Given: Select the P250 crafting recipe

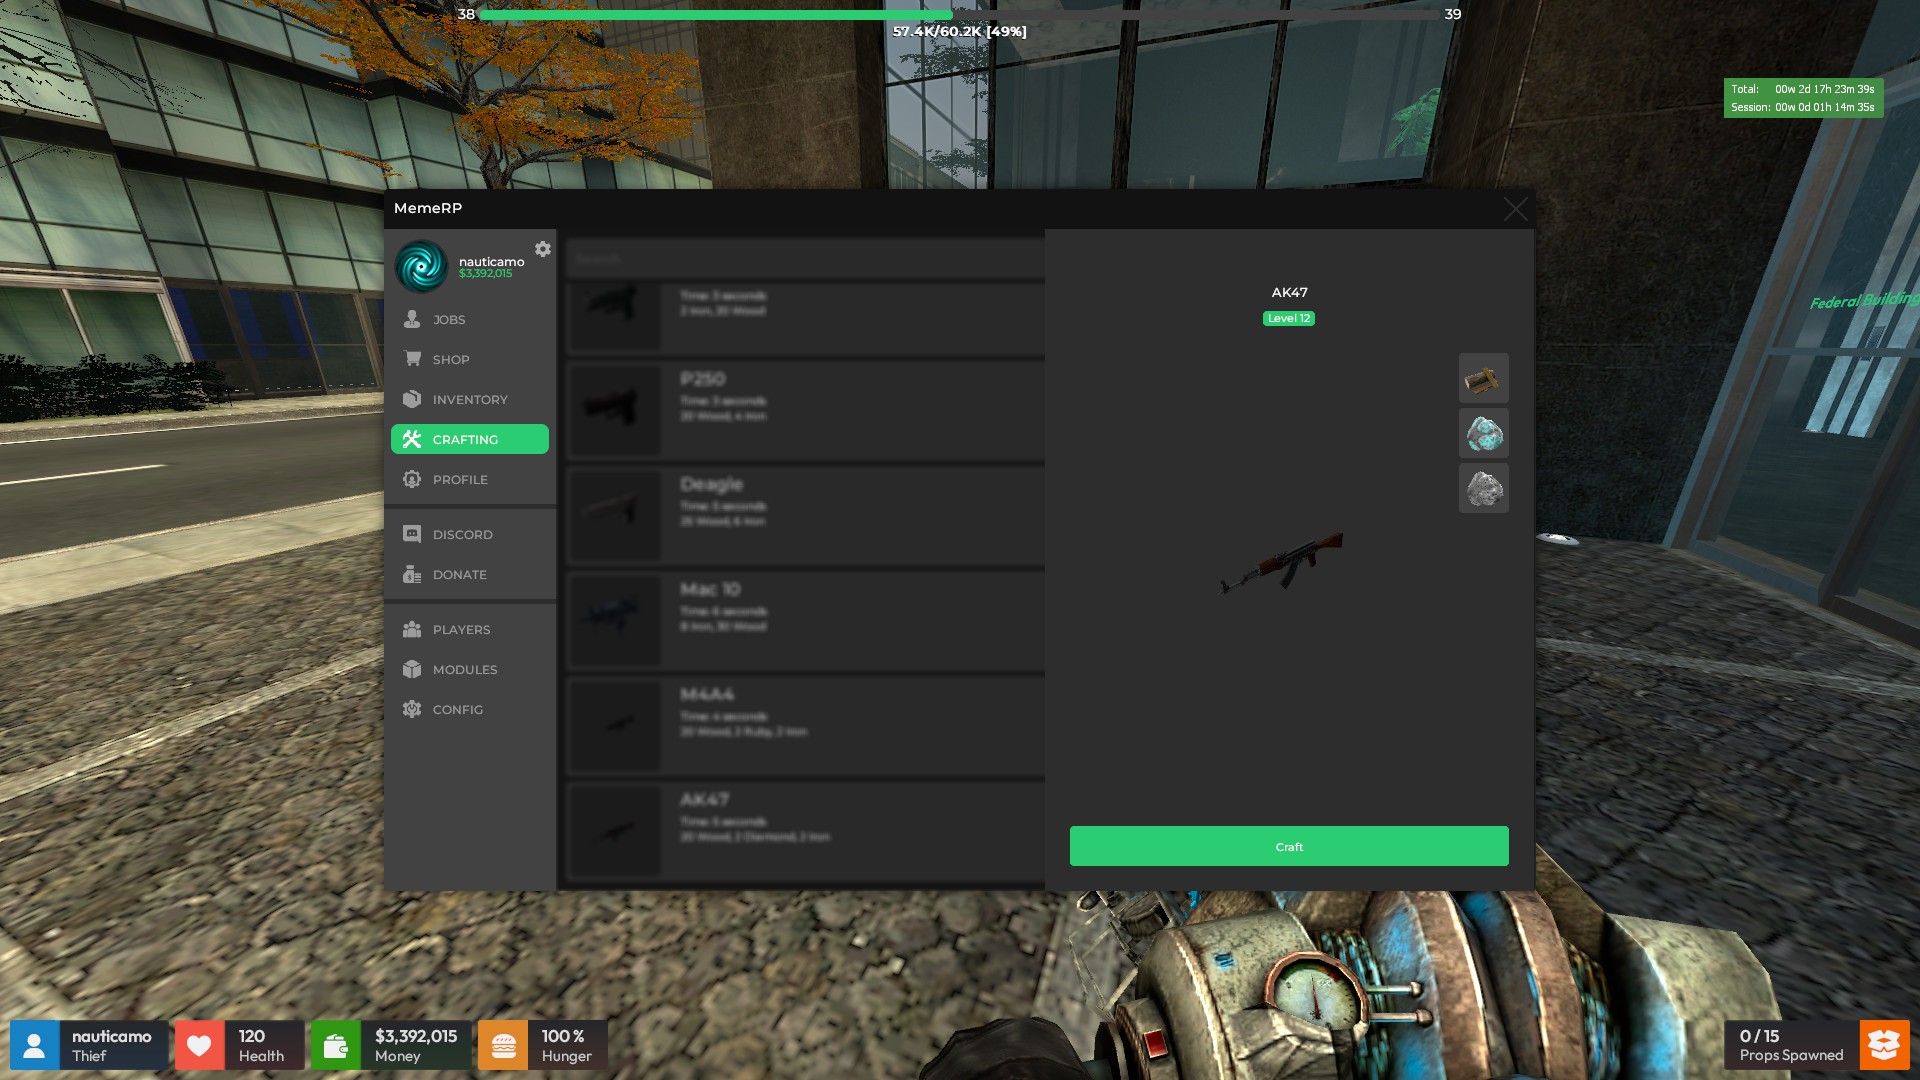Looking at the screenshot, I should point(806,410).
